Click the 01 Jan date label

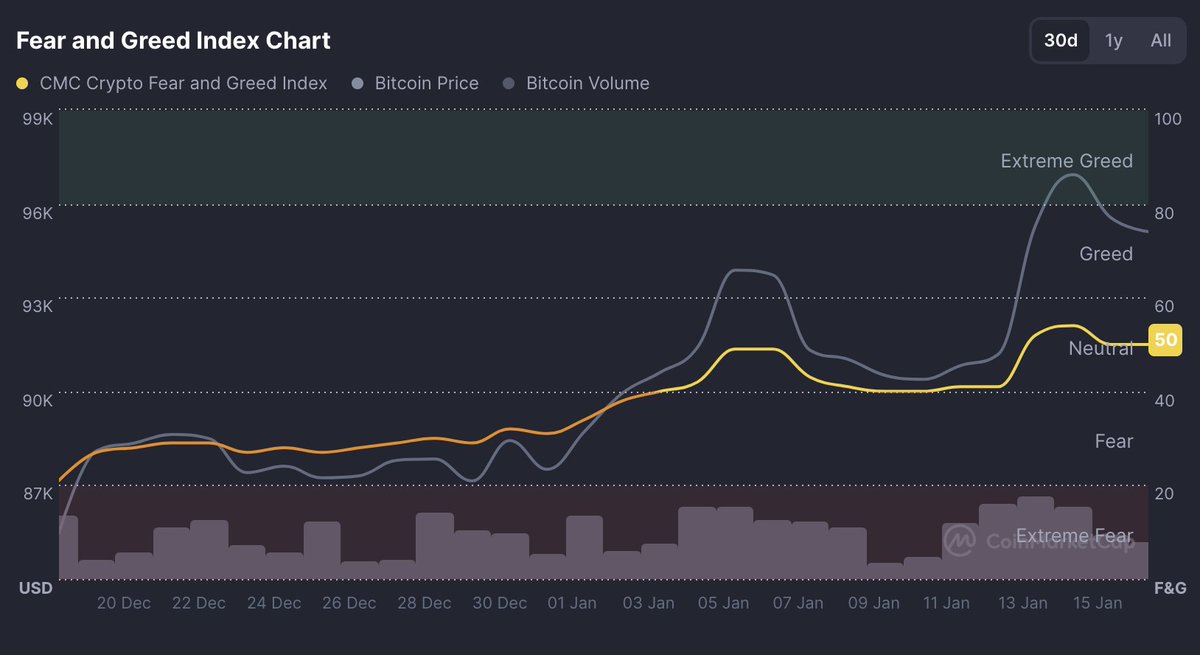point(572,603)
